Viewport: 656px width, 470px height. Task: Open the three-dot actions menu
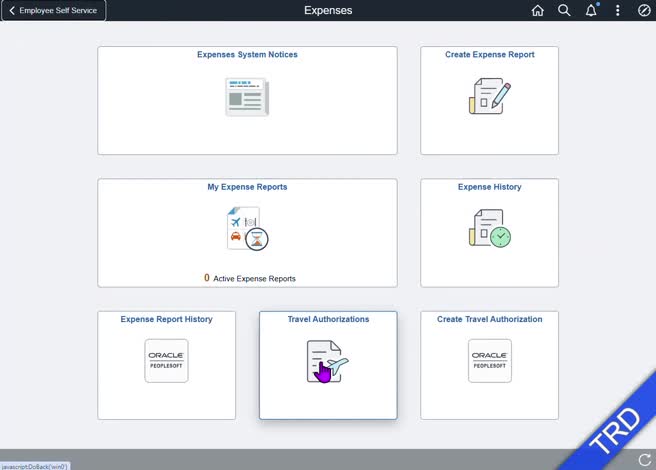[618, 10]
